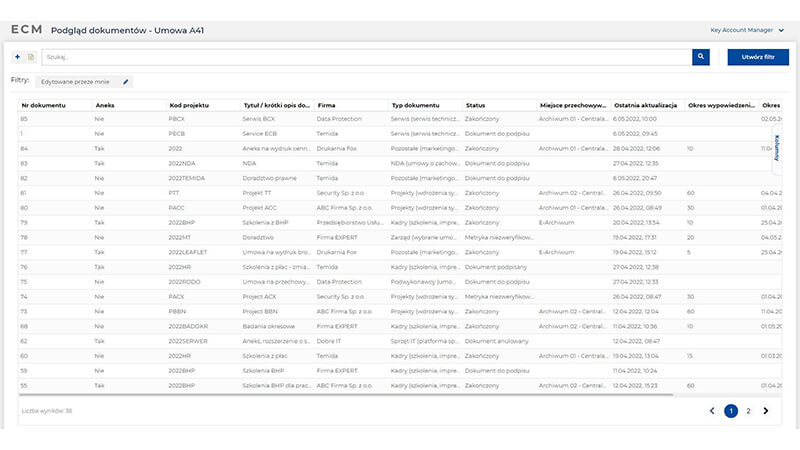This screenshot has width=800, height=450.
Task: Sort by 'Firma' column header
Action: point(327,105)
